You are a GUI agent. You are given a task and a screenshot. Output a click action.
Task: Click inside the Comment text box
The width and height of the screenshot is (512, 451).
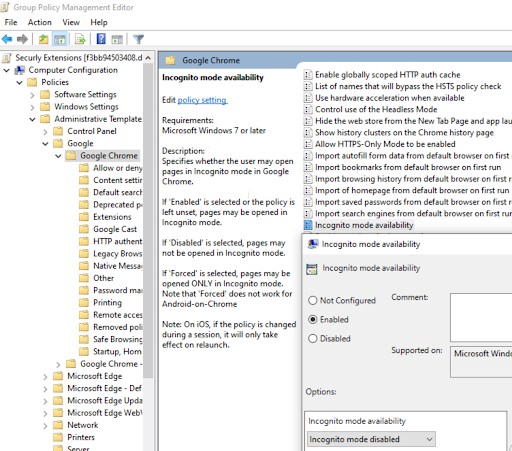[x=481, y=317]
